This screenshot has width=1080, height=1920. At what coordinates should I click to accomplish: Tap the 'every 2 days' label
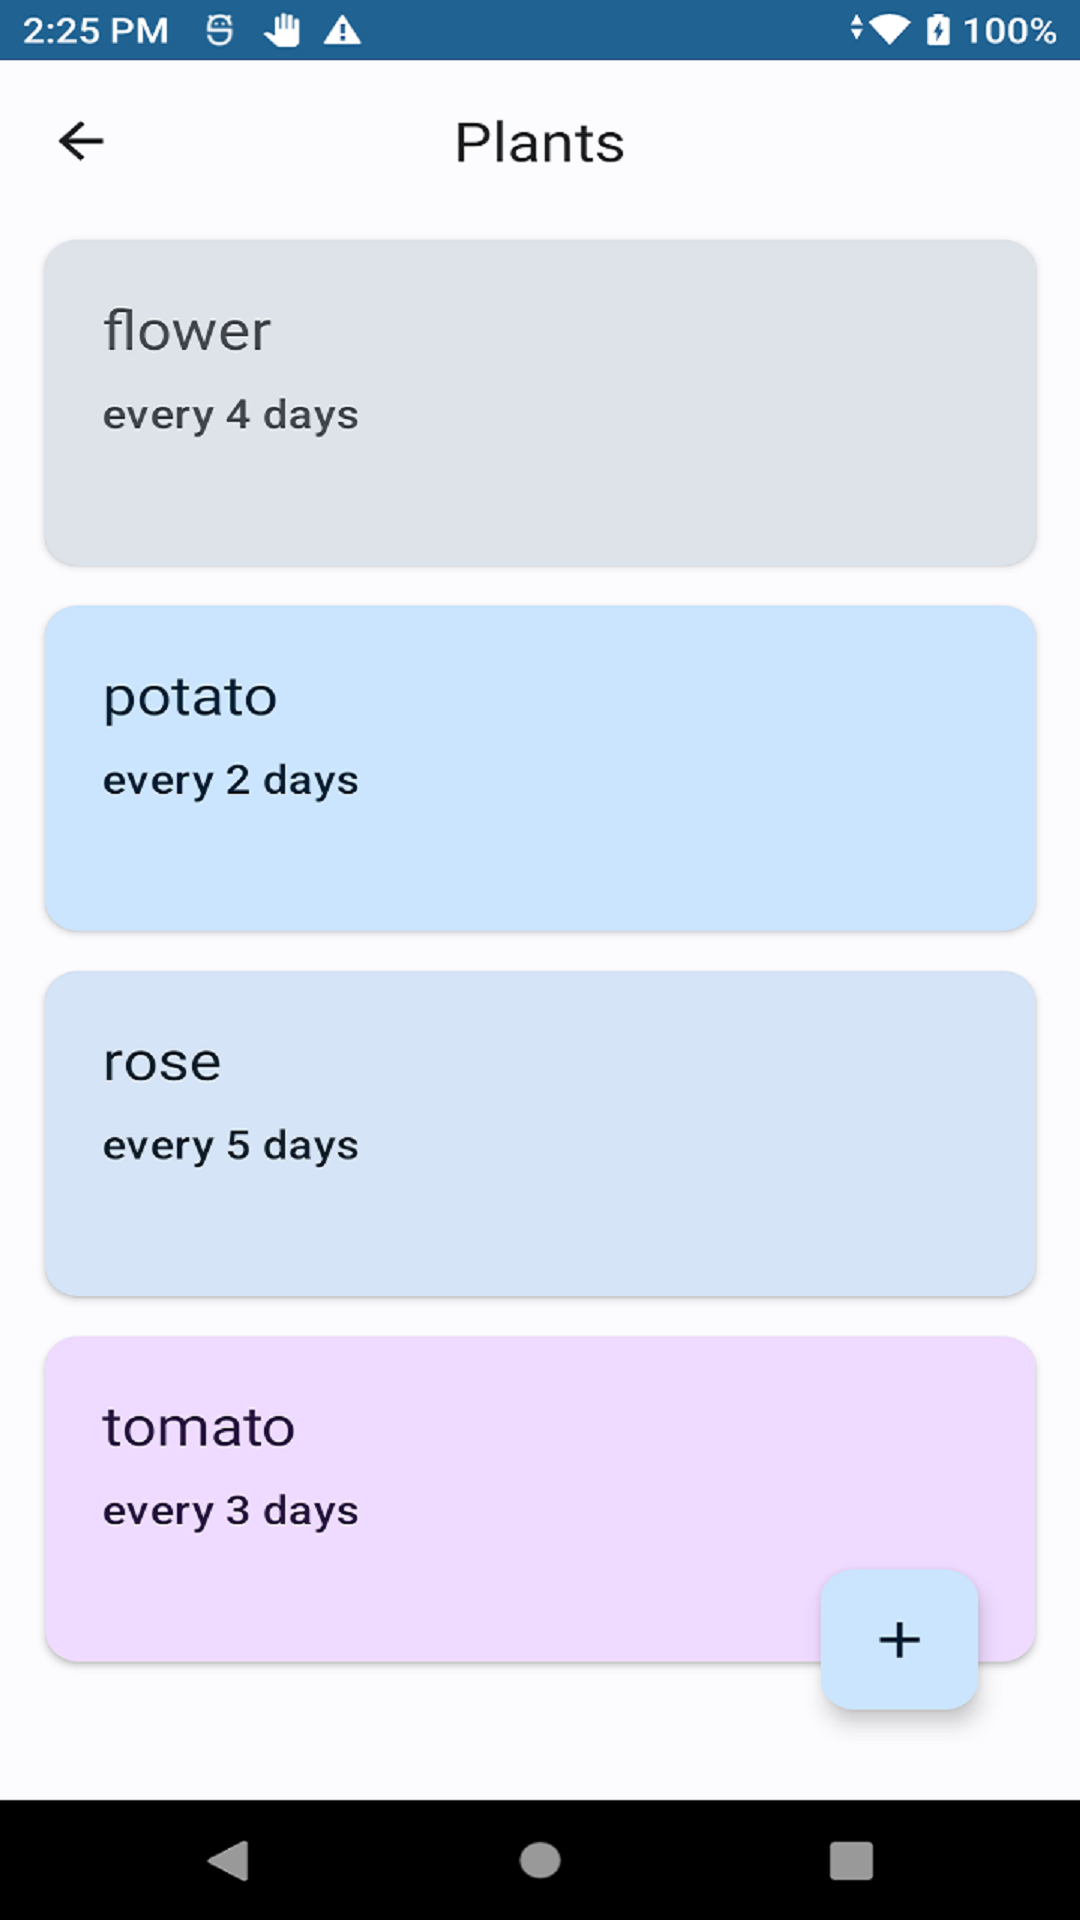tap(231, 780)
